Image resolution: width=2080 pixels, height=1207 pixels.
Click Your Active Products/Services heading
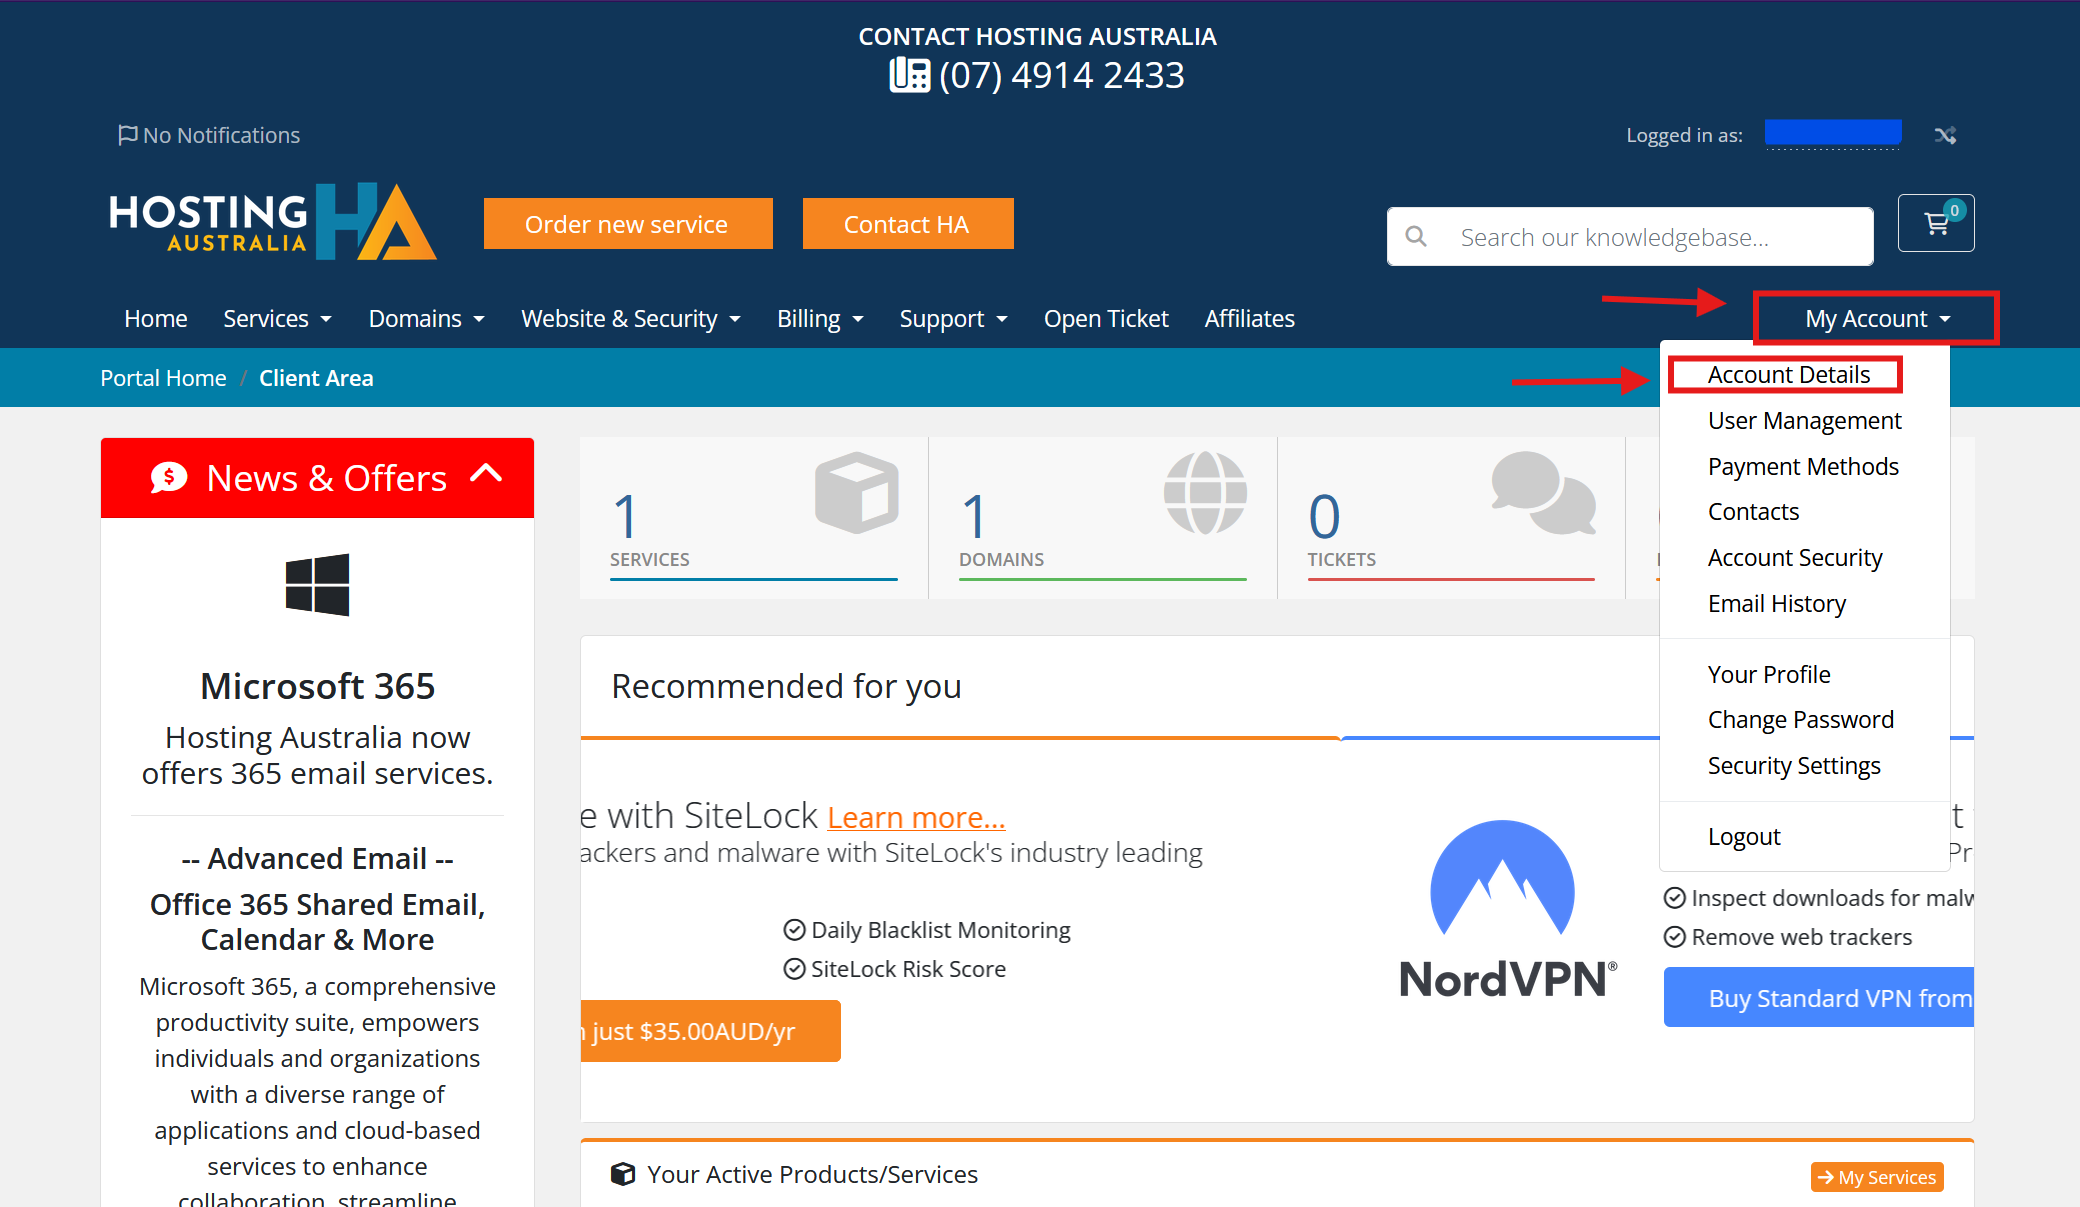pos(812,1174)
